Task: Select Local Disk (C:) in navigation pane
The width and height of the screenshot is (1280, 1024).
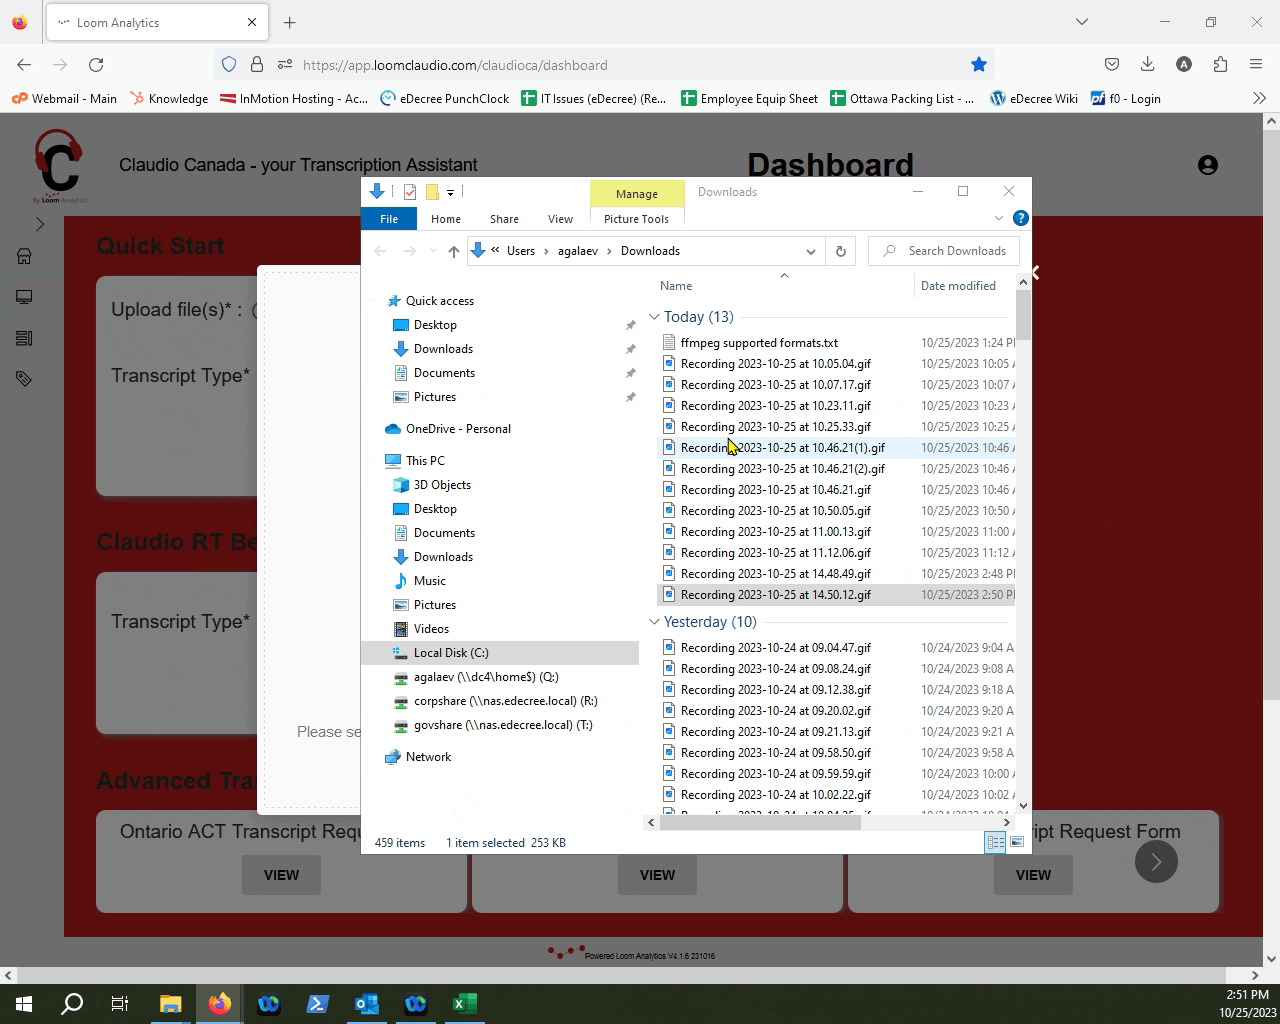Action: 451,653
